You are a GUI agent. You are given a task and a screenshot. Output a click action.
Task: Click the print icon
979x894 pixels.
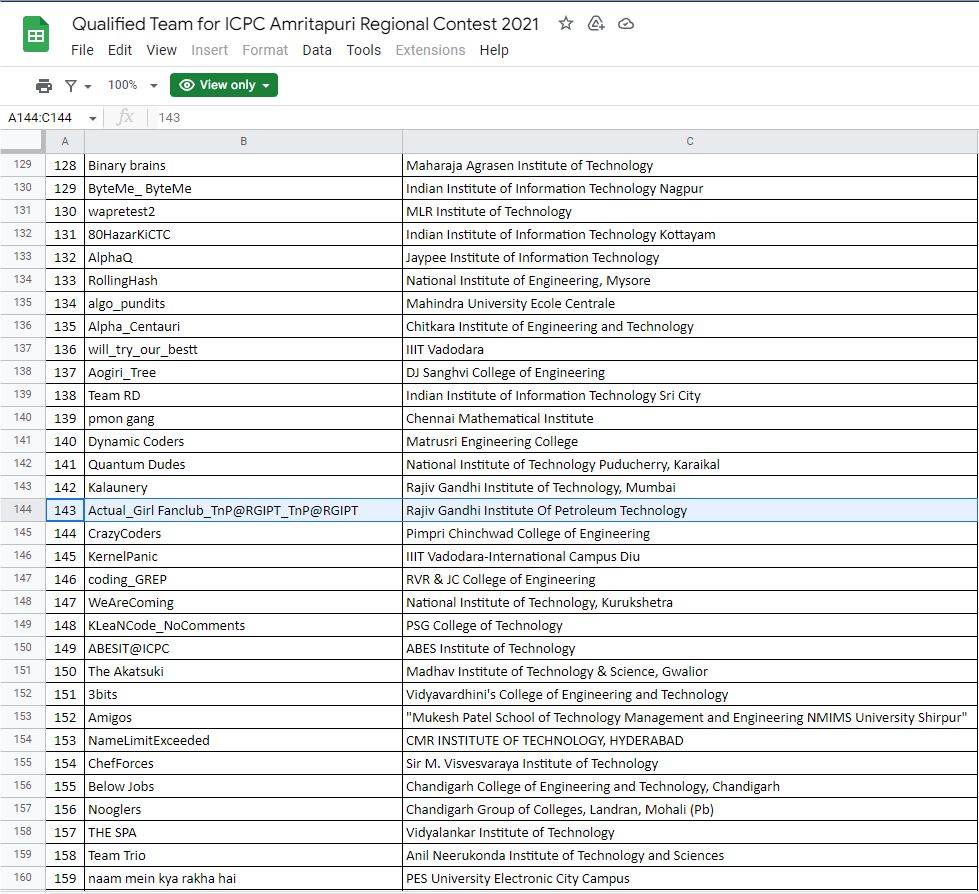(x=44, y=86)
